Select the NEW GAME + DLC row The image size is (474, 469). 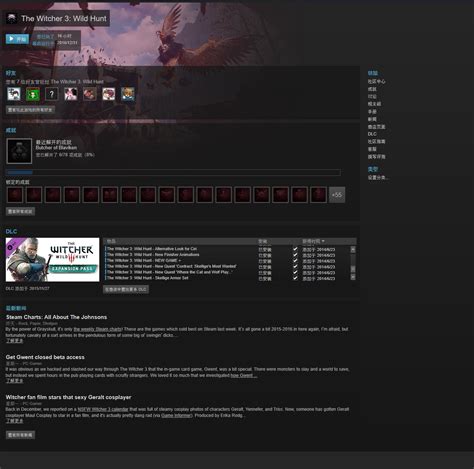227,261
